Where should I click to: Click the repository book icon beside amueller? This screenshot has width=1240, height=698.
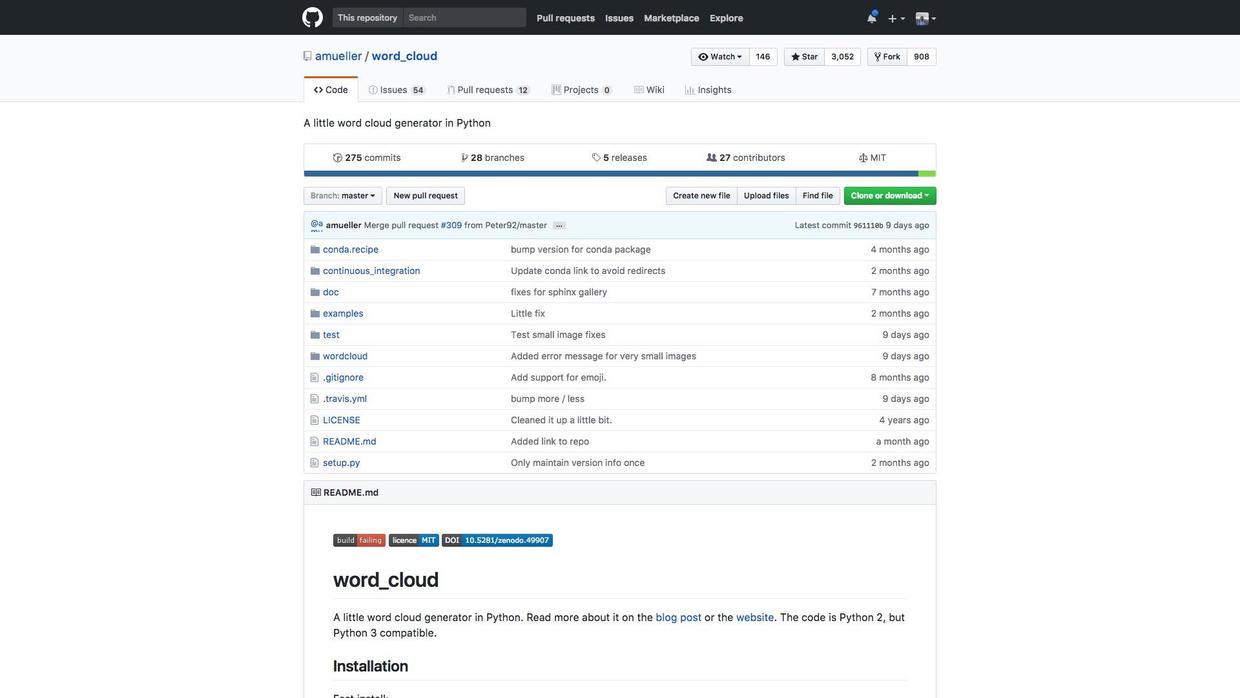[308, 56]
